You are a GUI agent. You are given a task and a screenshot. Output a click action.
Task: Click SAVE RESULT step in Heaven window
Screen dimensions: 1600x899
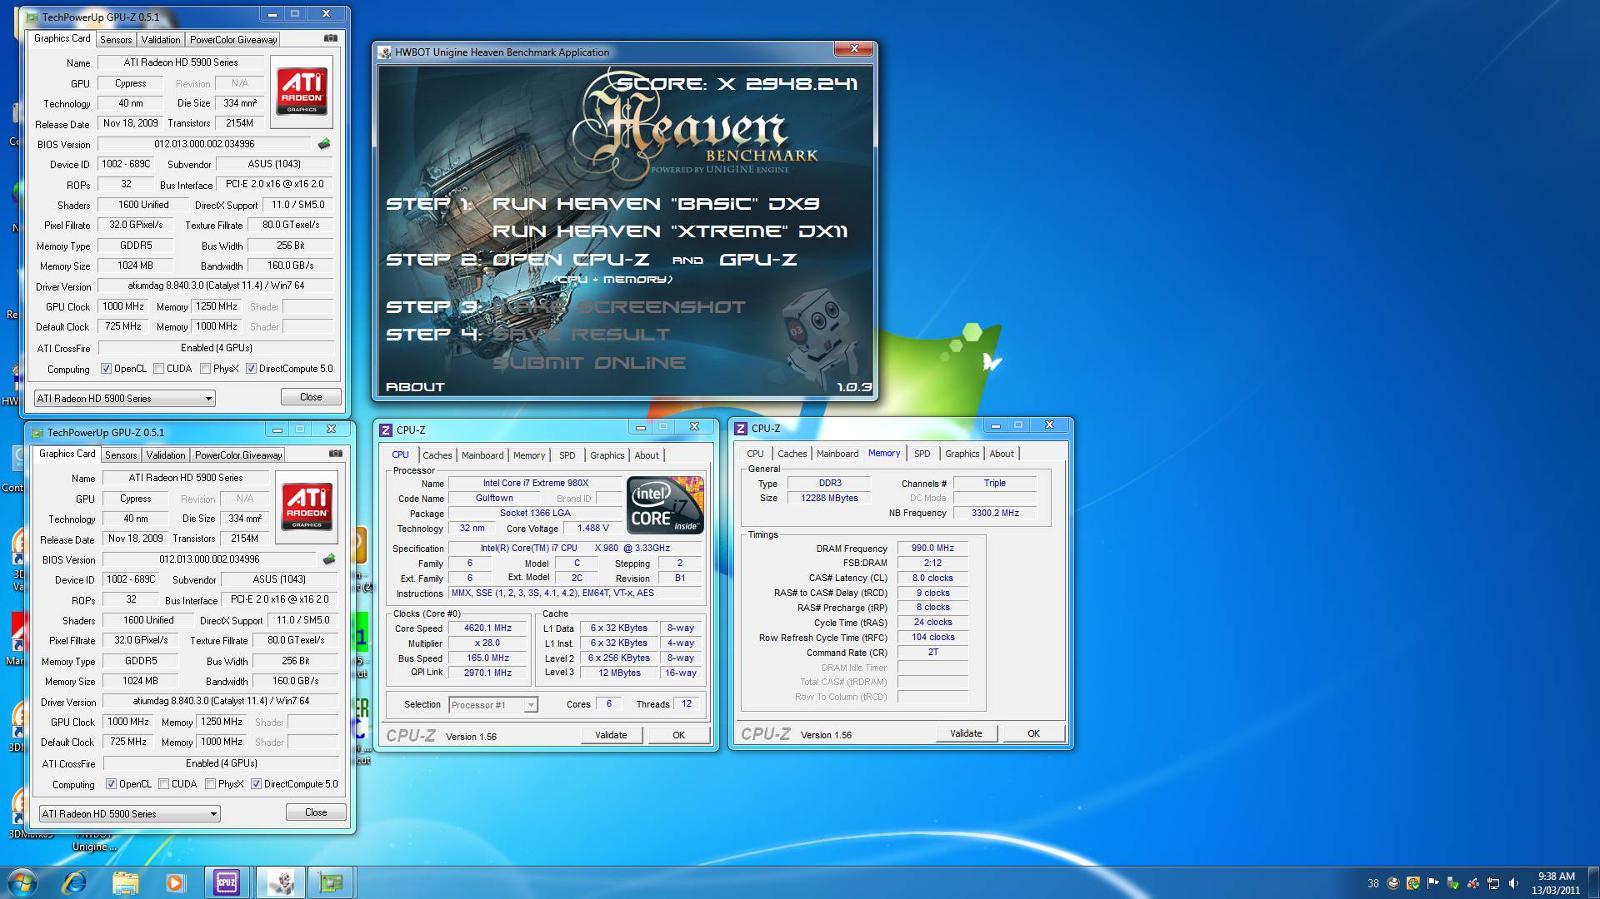pyautogui.click(x=582, y=334)
